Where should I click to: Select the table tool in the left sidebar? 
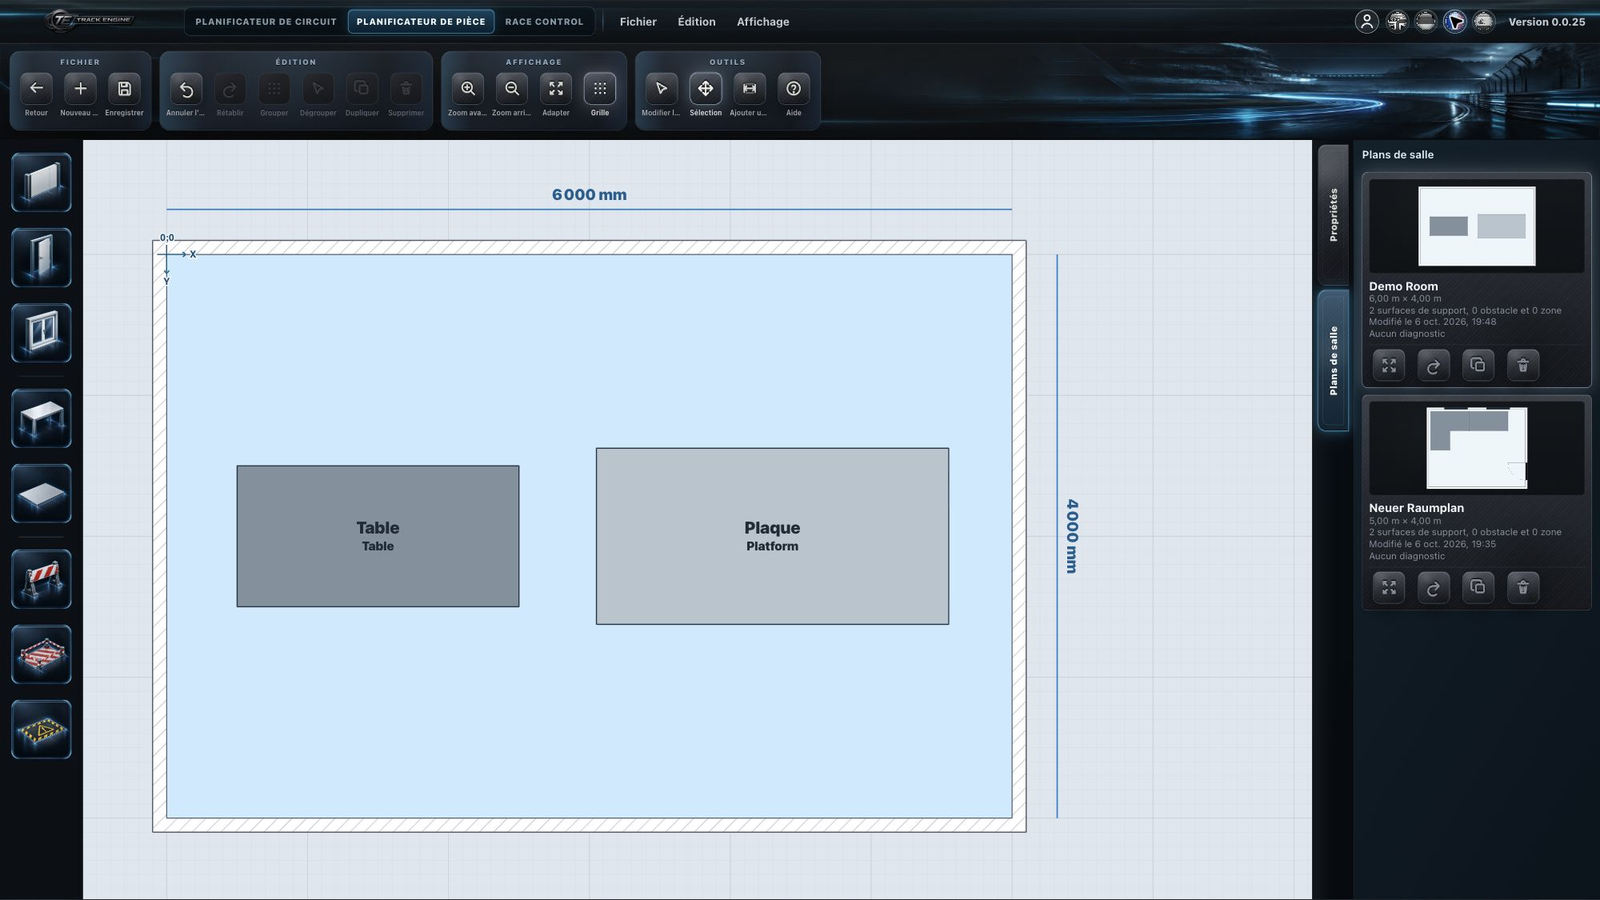coord(41,418)
